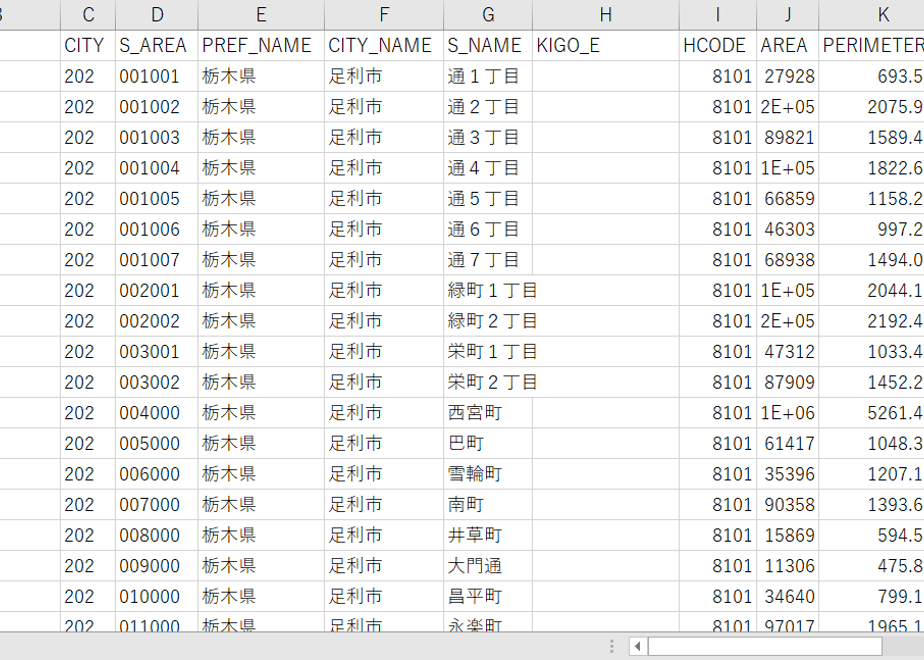The width and height of the screenshot is (924, 660).
Task: Click PERIMETER cell 693.5
Action: pyautogui.click(x=872, y=76)
